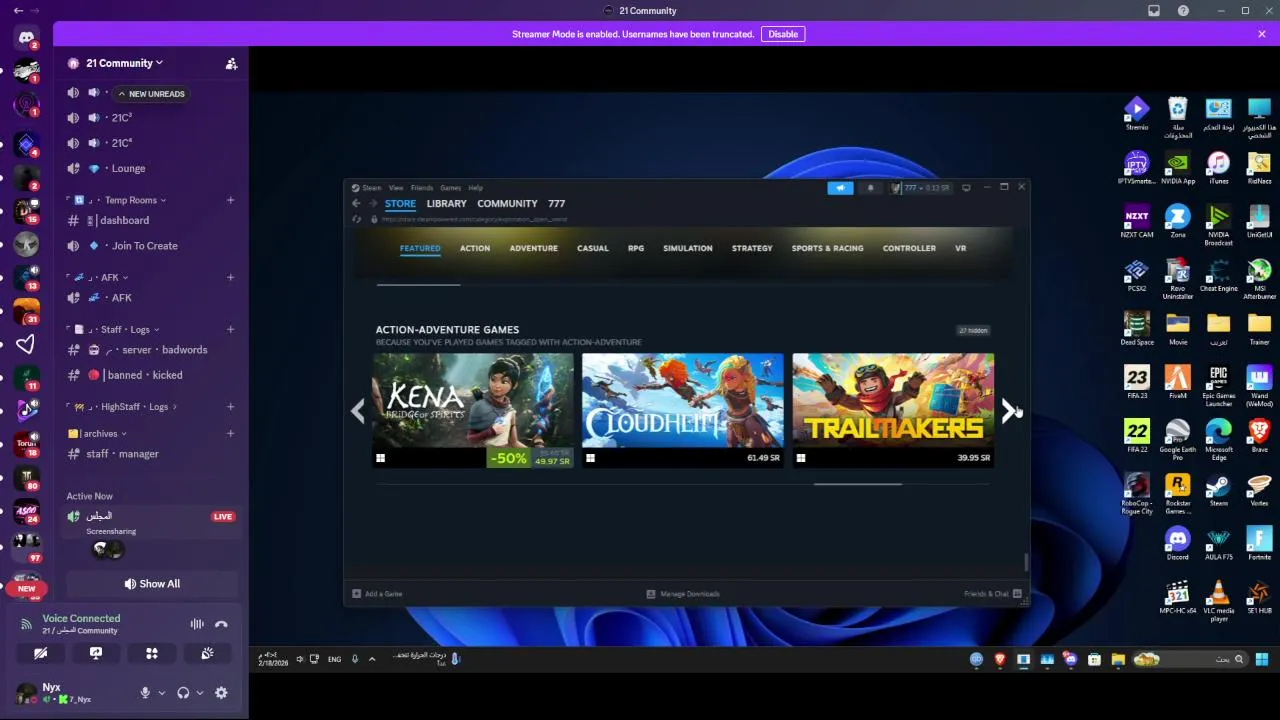Open Friends & Chat in Steam footer
This screenshot has width=1280, height=720.
pyautogui.click(x=992, y=594)
